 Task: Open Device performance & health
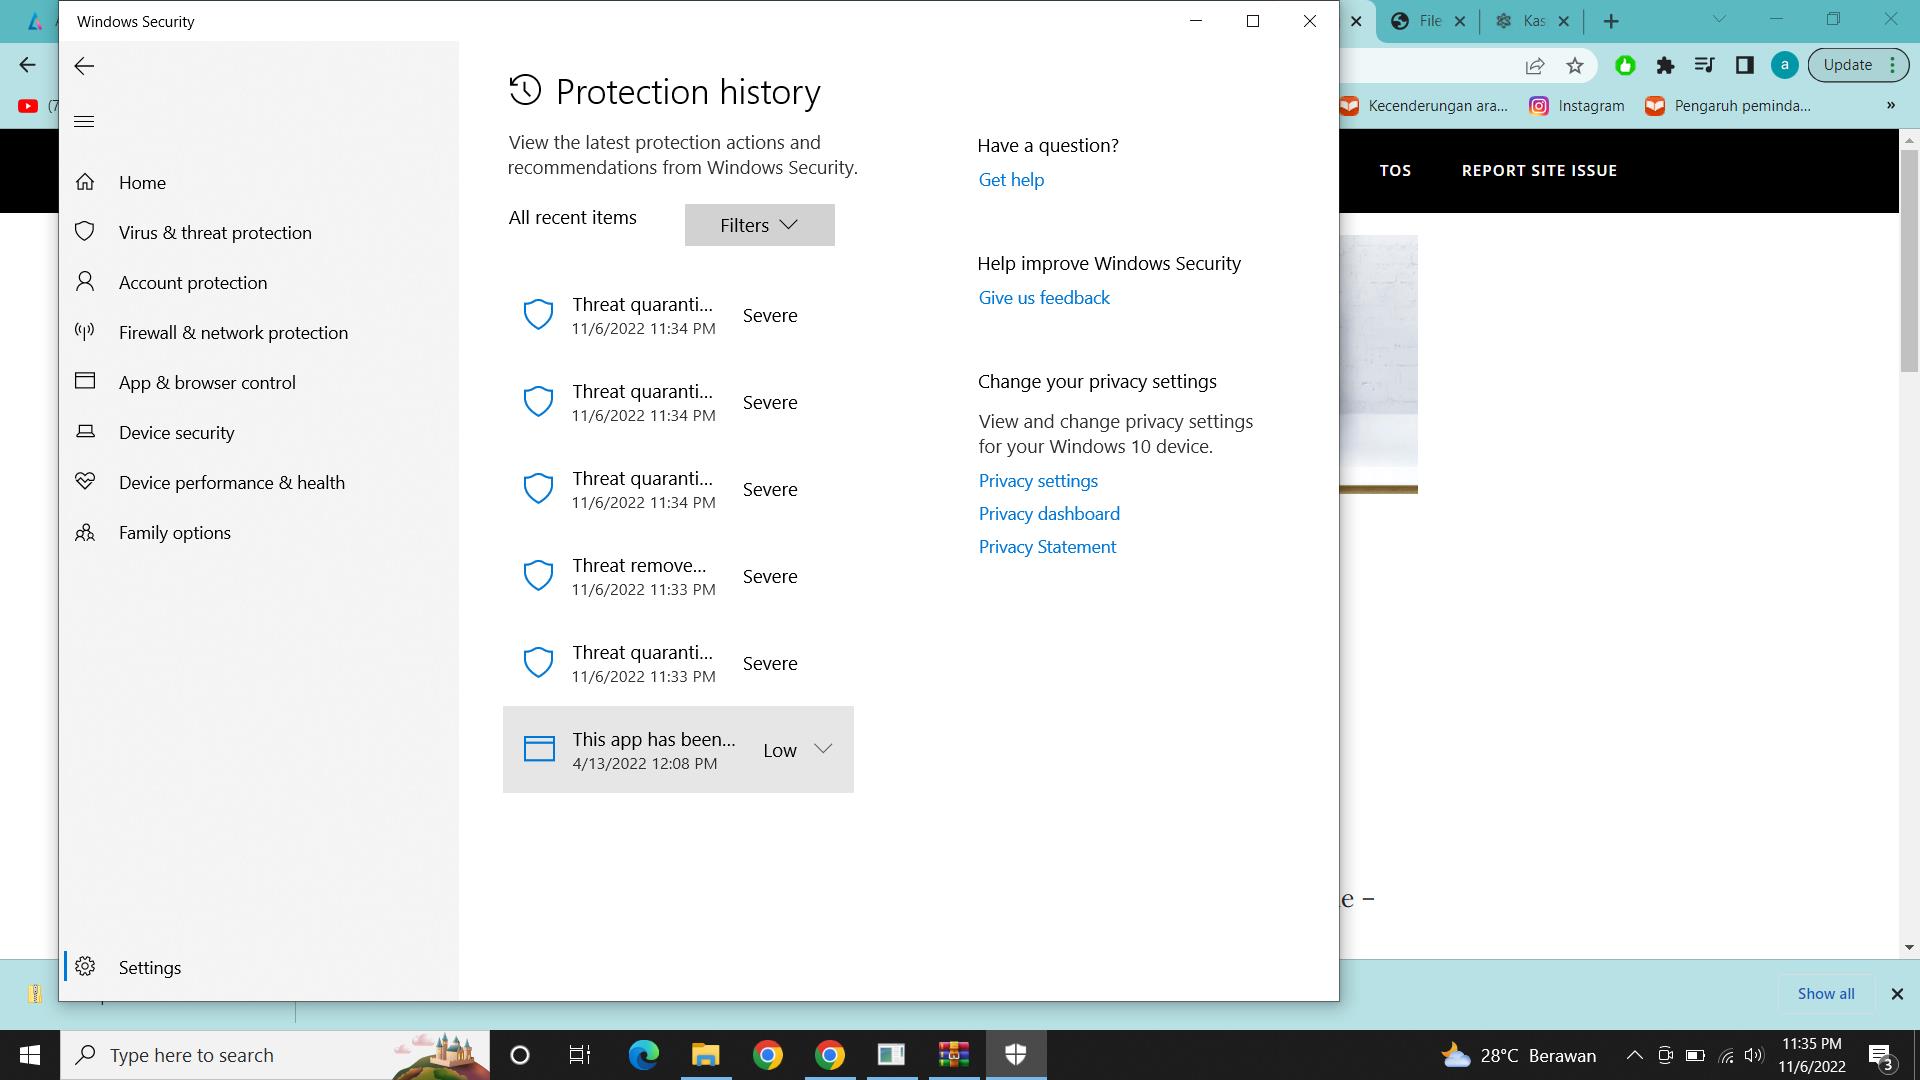[231, 483]
